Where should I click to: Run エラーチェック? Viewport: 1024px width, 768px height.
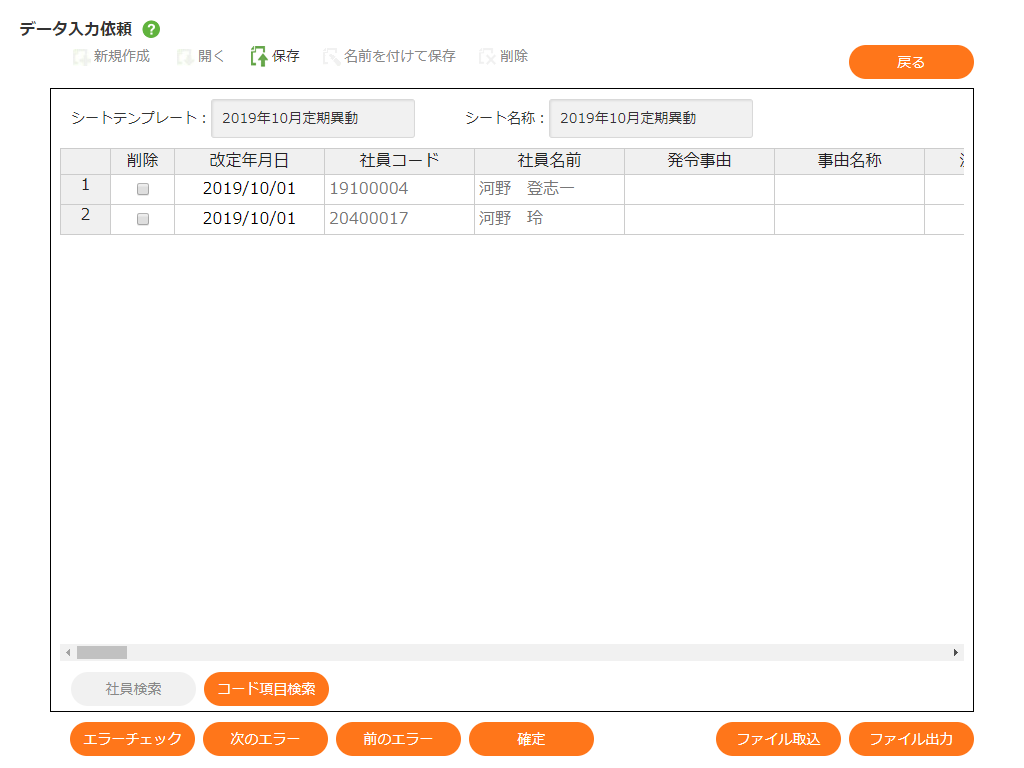point(132,739)
